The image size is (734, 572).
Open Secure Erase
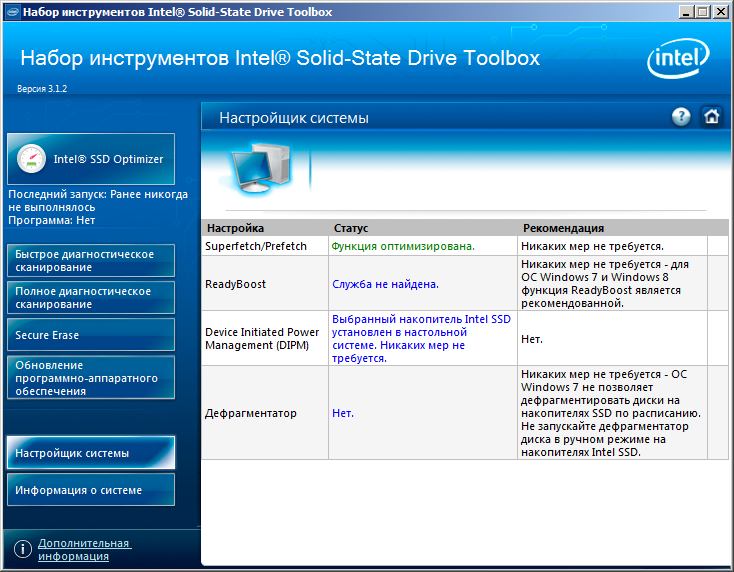91,335
